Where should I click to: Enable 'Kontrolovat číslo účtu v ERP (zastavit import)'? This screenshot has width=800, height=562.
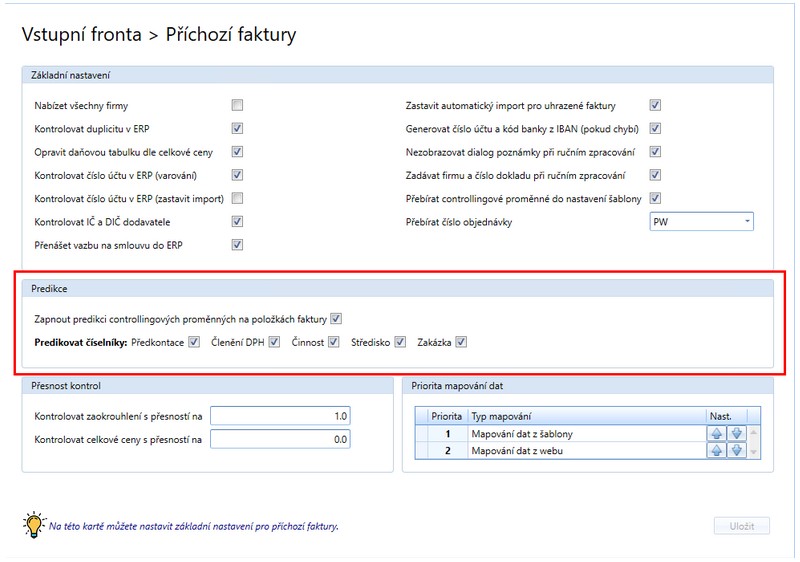pyautogui.click(x=237, y=198)
